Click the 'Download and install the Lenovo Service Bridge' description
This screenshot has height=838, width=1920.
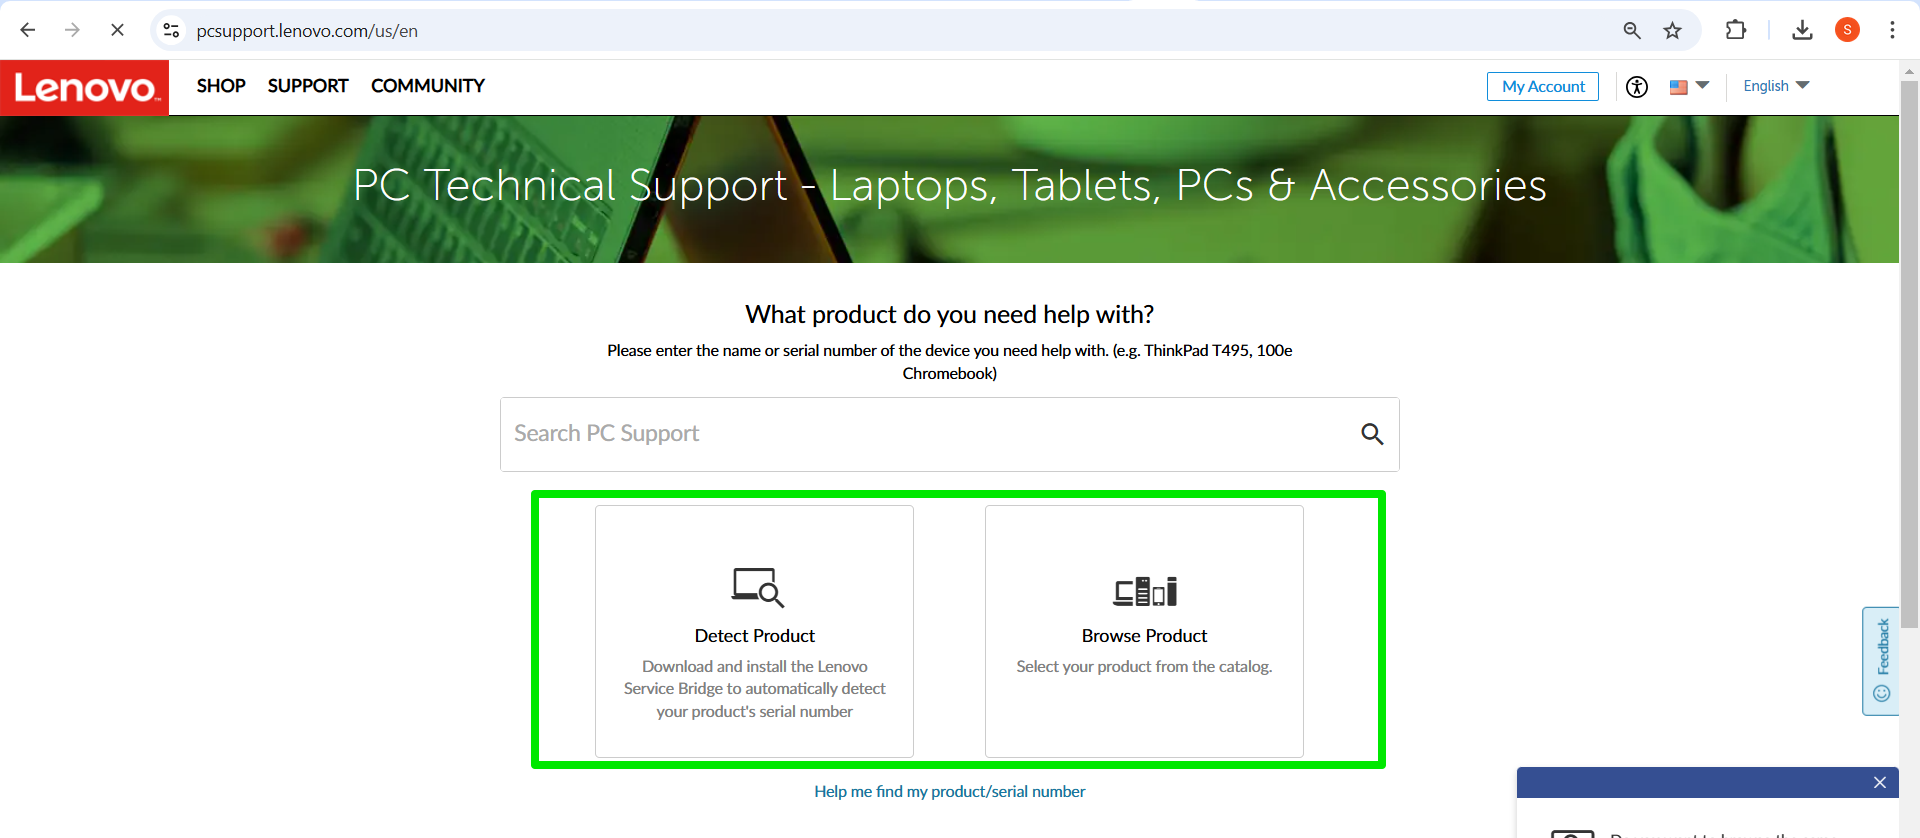click(x=754, y=689)
